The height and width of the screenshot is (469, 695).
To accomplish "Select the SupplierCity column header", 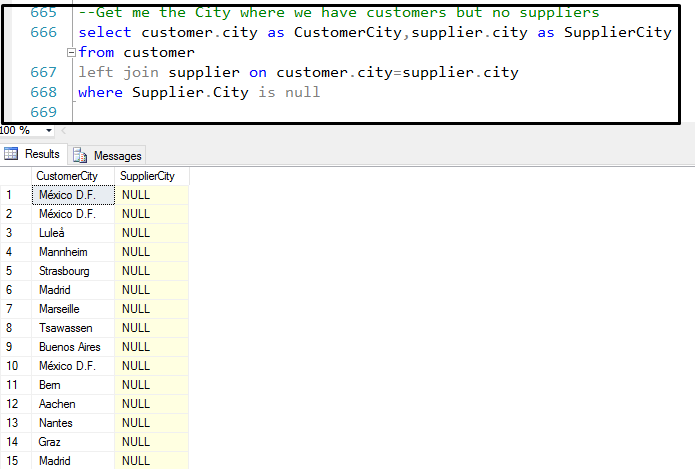I will [152, 176].
